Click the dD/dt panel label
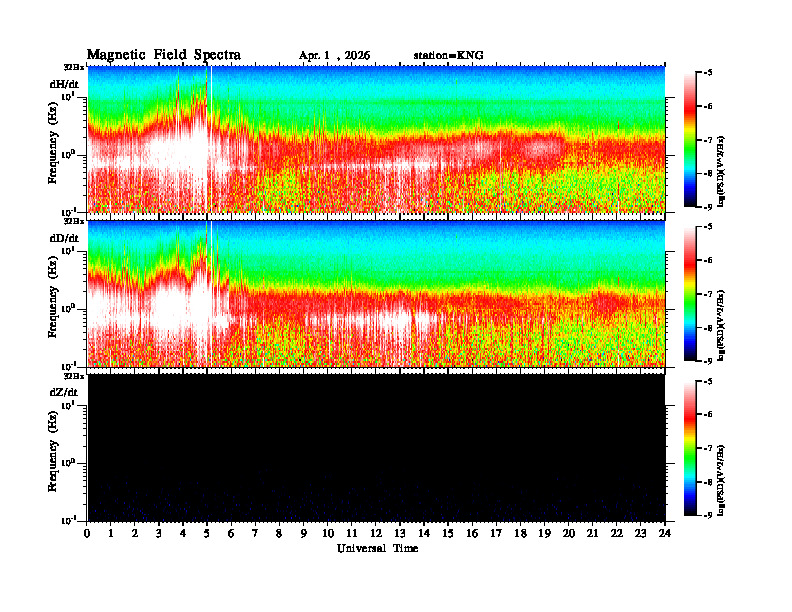Image resolution: width=792 pixels, height=612 pixels. pyautogui.click(x=64, y=238)
